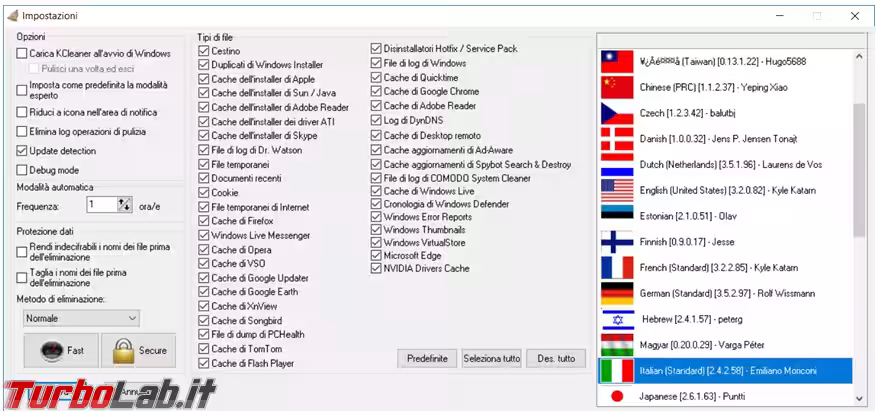The width and height of the screenshot is (876, 412).
Task: Toggle Imposta come predefinita la modalità esperto
Action: point(22,90)
